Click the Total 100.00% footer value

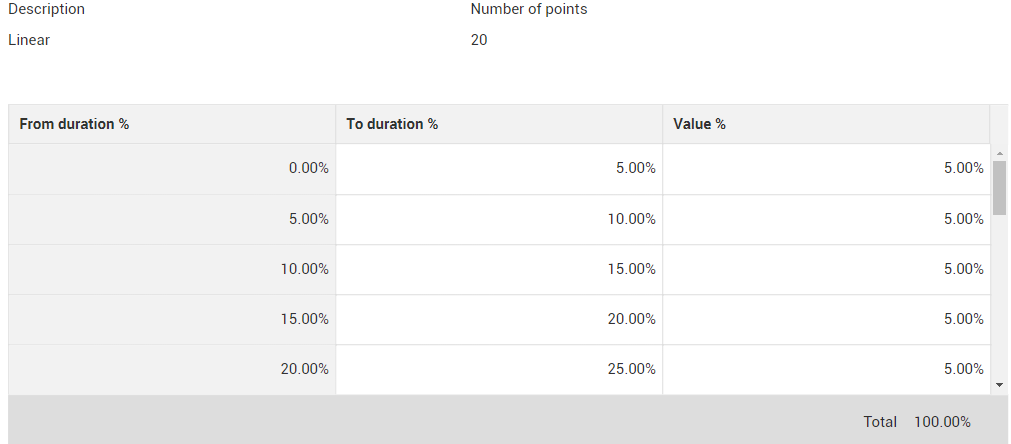point(941,422)
